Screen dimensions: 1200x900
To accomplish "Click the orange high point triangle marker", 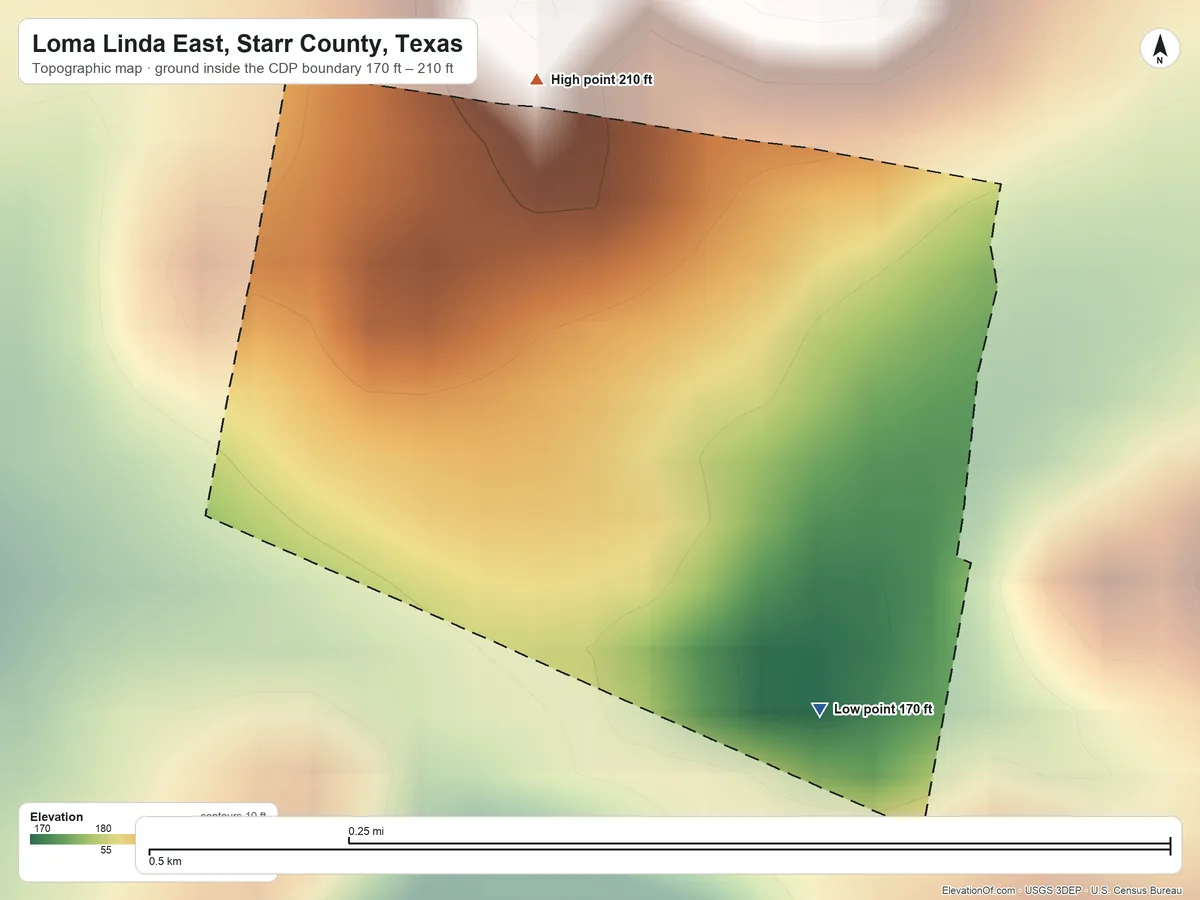I will (537, 79).
